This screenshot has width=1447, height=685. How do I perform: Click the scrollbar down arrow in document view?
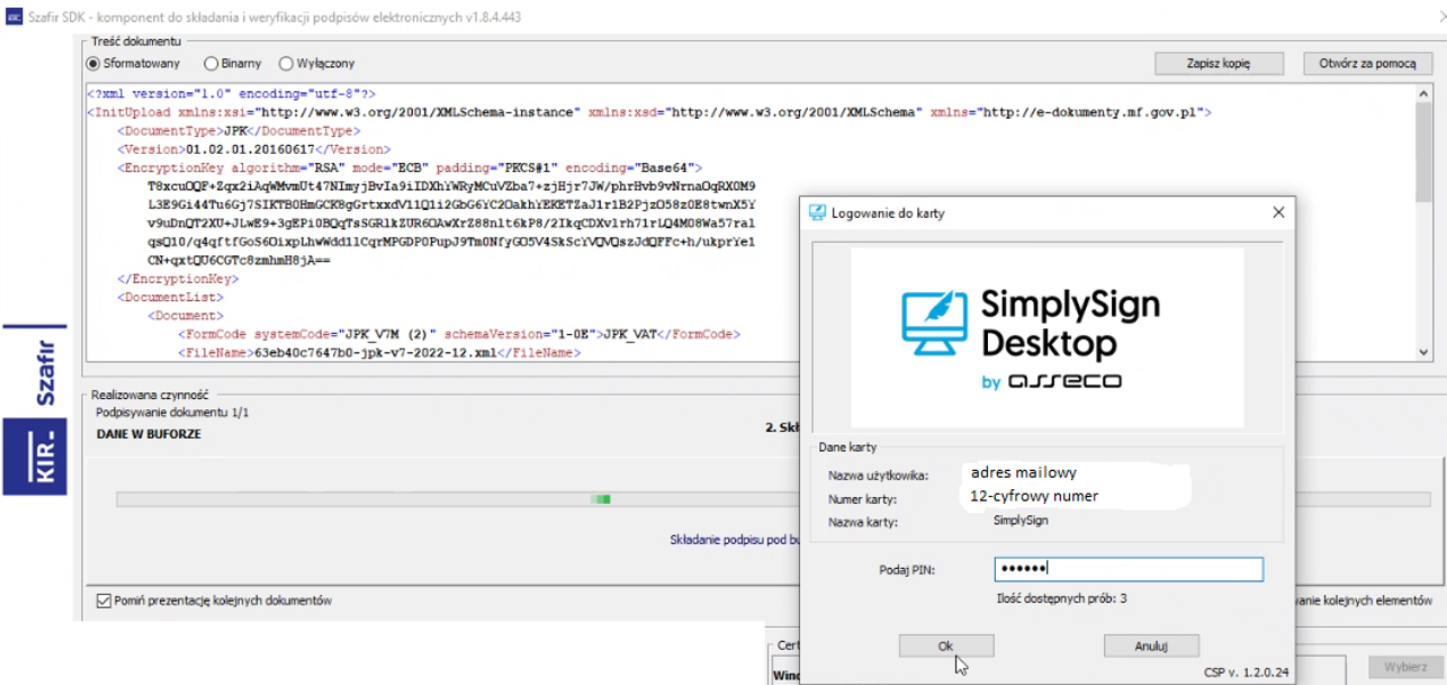[x=1424, y=352]
